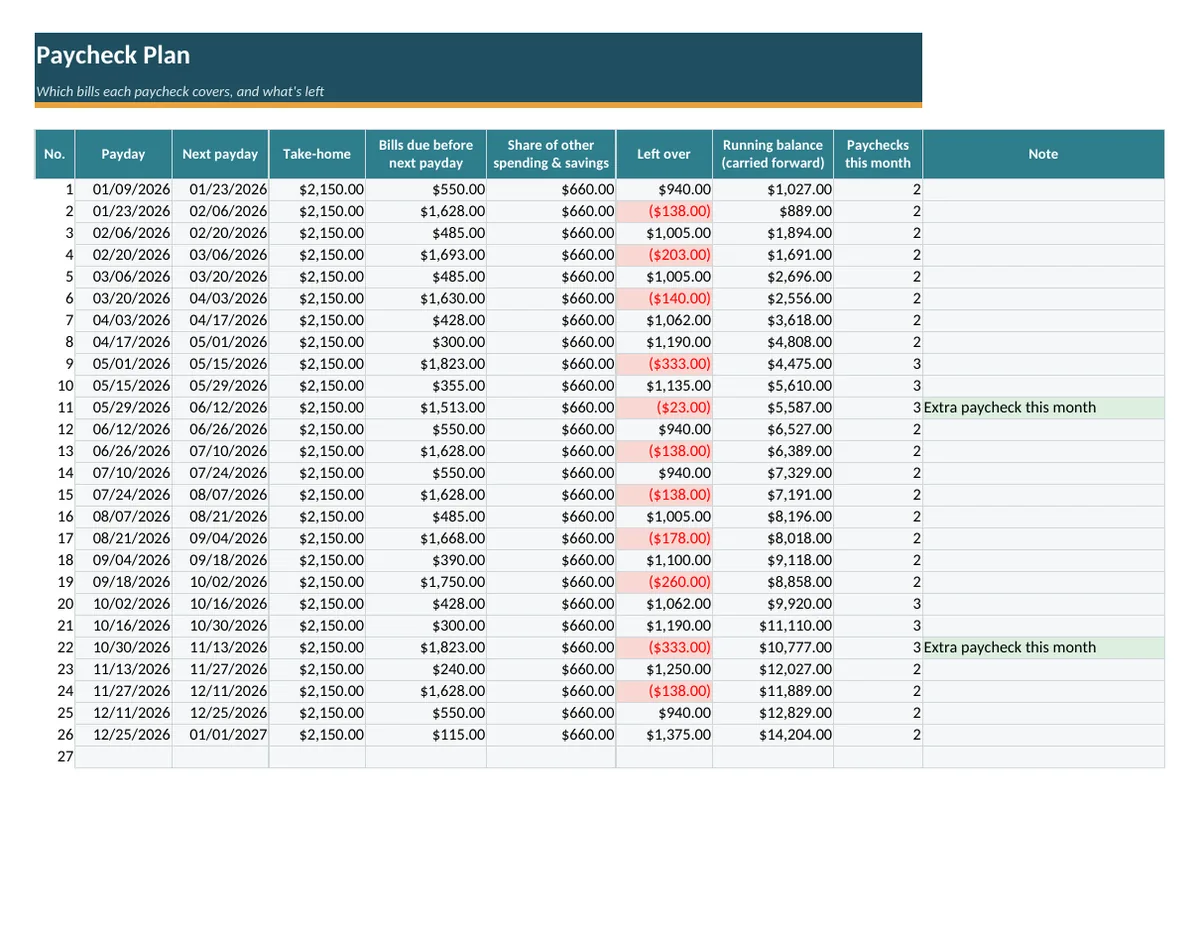
Task: Click the left over cell ($260.00)
Action: coord(664,582)
